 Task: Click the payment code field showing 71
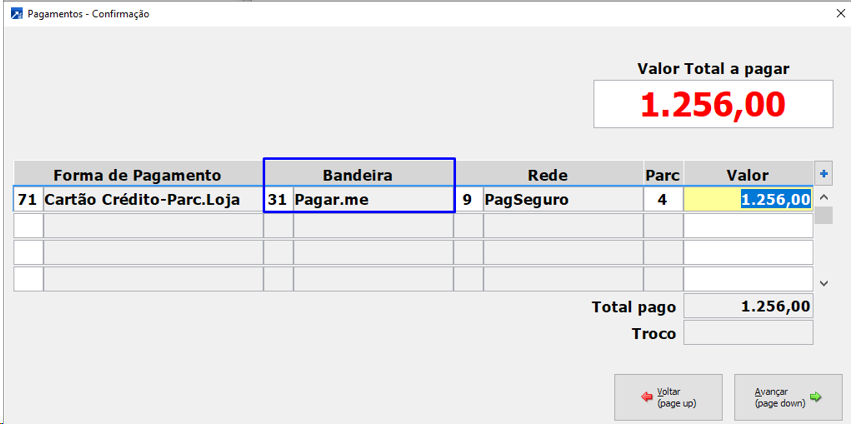pos(27,199)
